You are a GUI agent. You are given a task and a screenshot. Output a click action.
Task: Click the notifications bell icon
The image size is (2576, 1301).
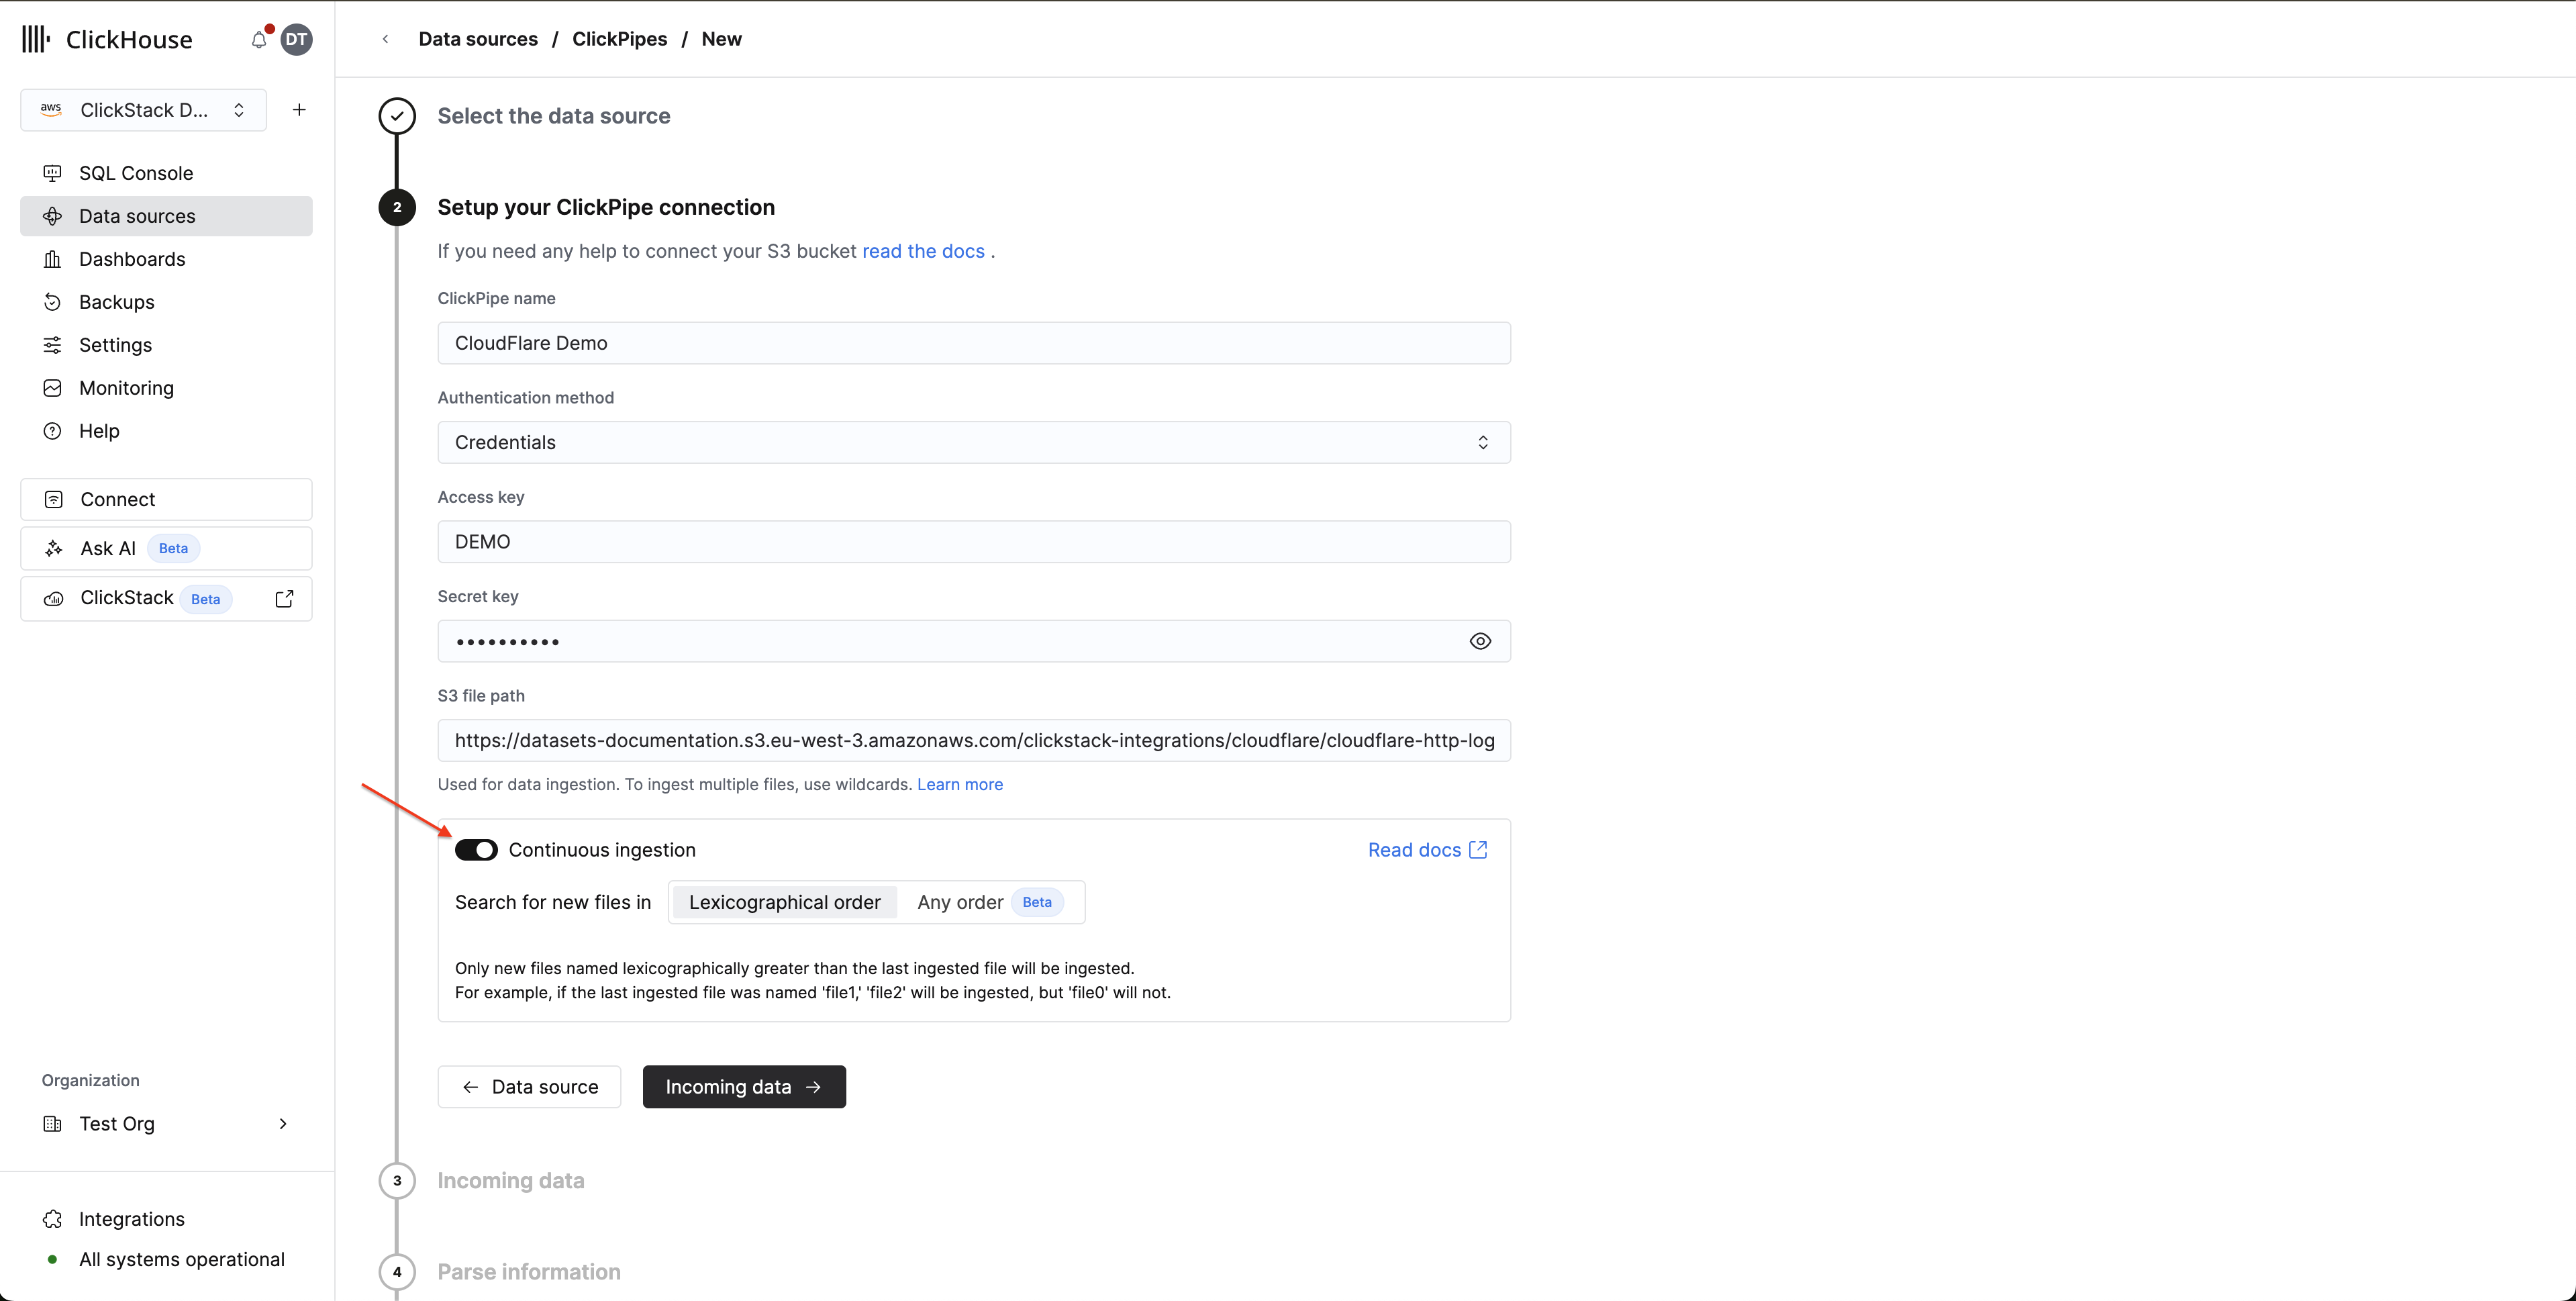(x=259, y=40)
